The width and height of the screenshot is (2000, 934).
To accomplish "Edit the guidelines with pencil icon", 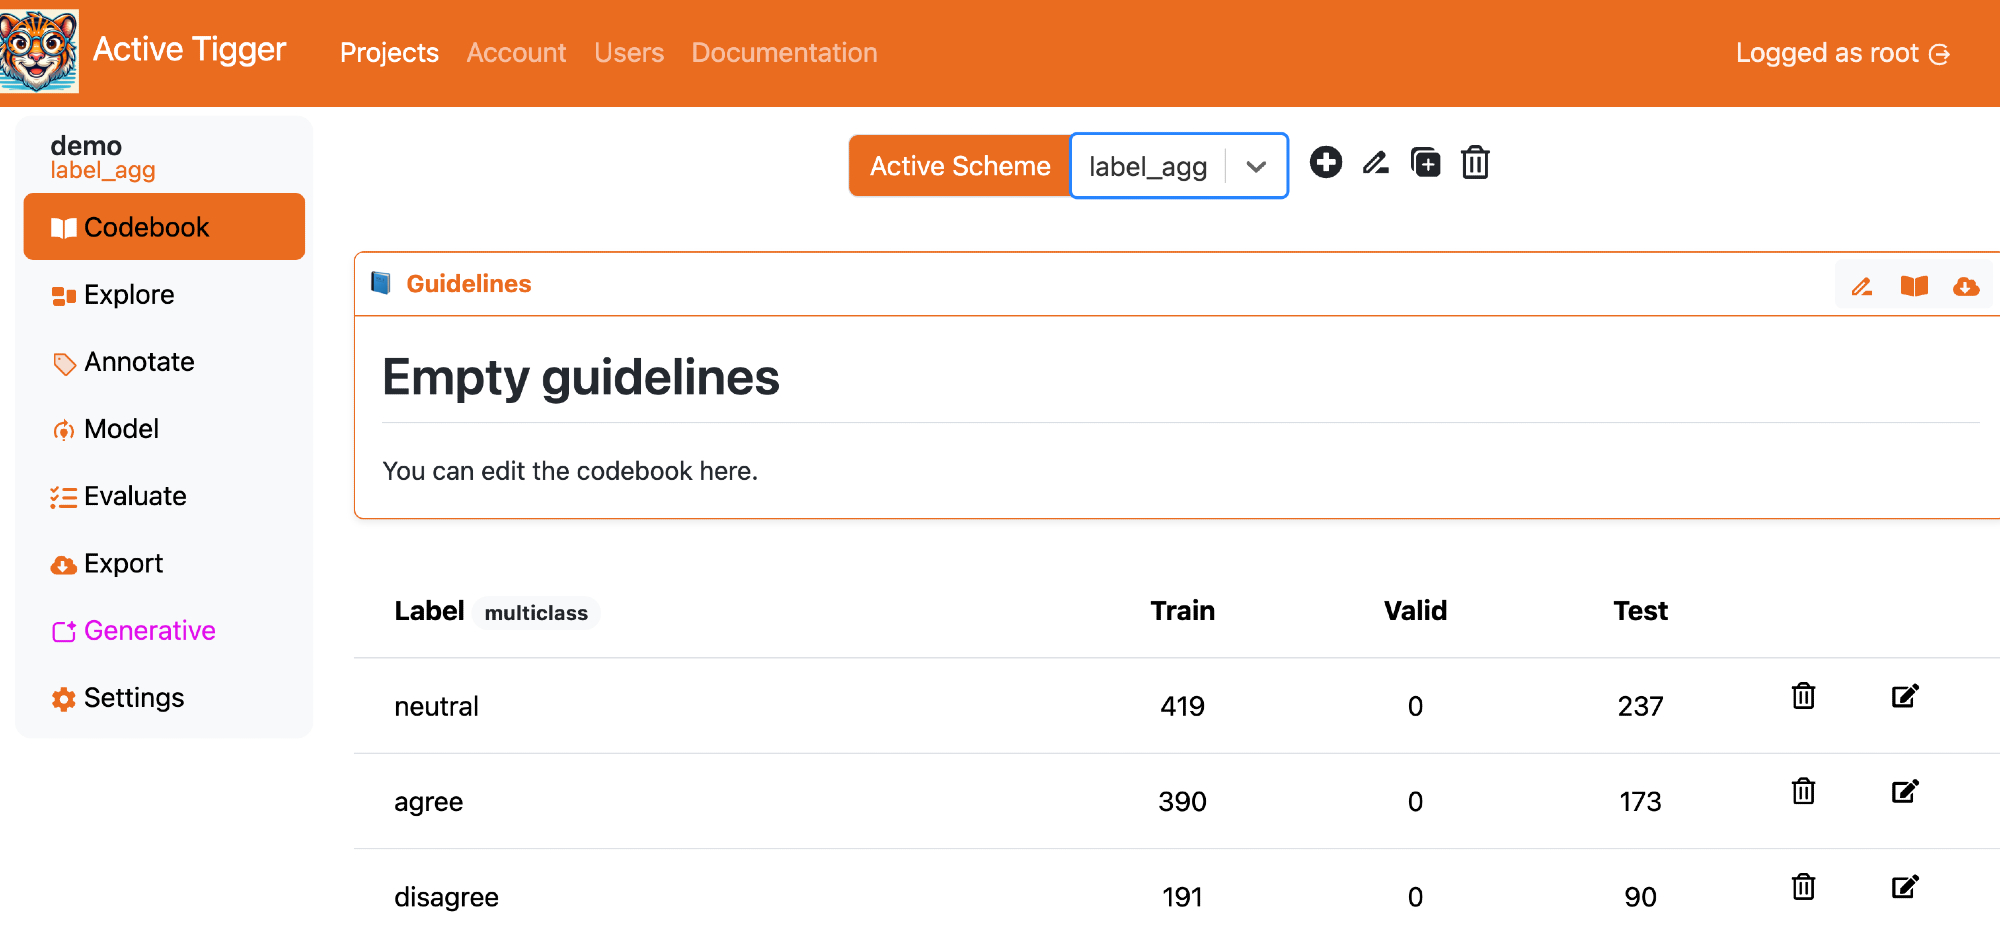I will click(1861, 287).
